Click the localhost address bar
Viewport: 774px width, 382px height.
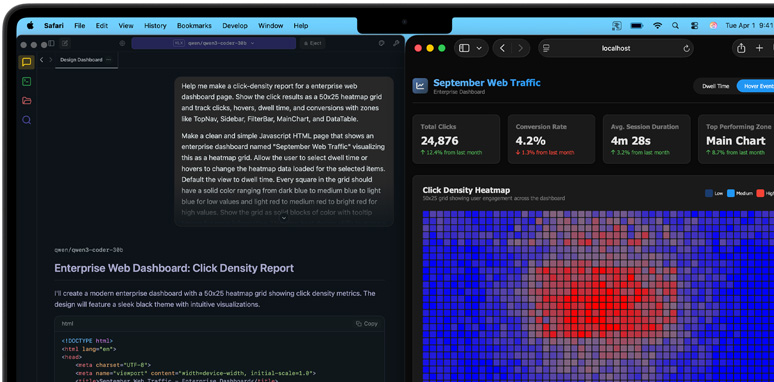[616, 48]
